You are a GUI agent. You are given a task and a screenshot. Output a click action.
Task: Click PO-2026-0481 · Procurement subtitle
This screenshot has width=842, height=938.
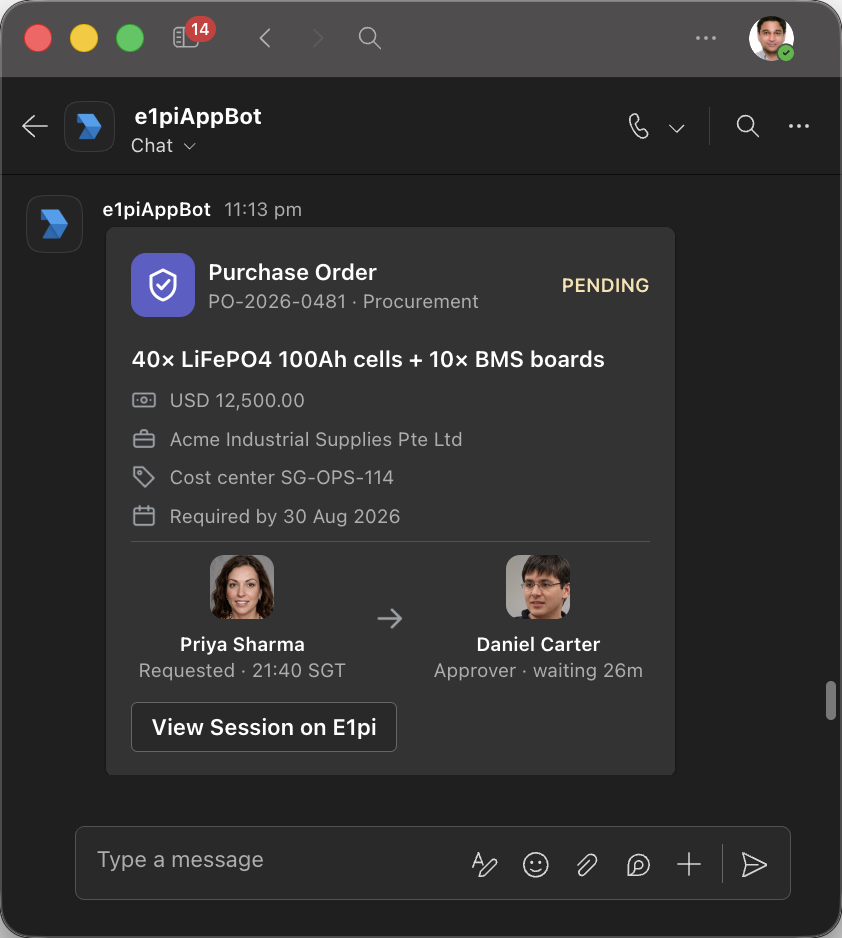point(343,302)
